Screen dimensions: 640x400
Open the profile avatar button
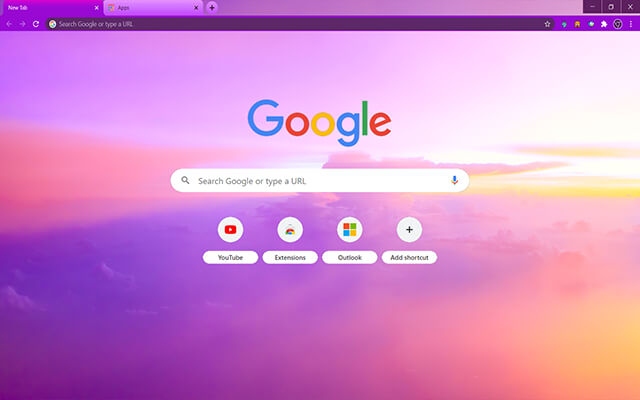pos(618,24)
